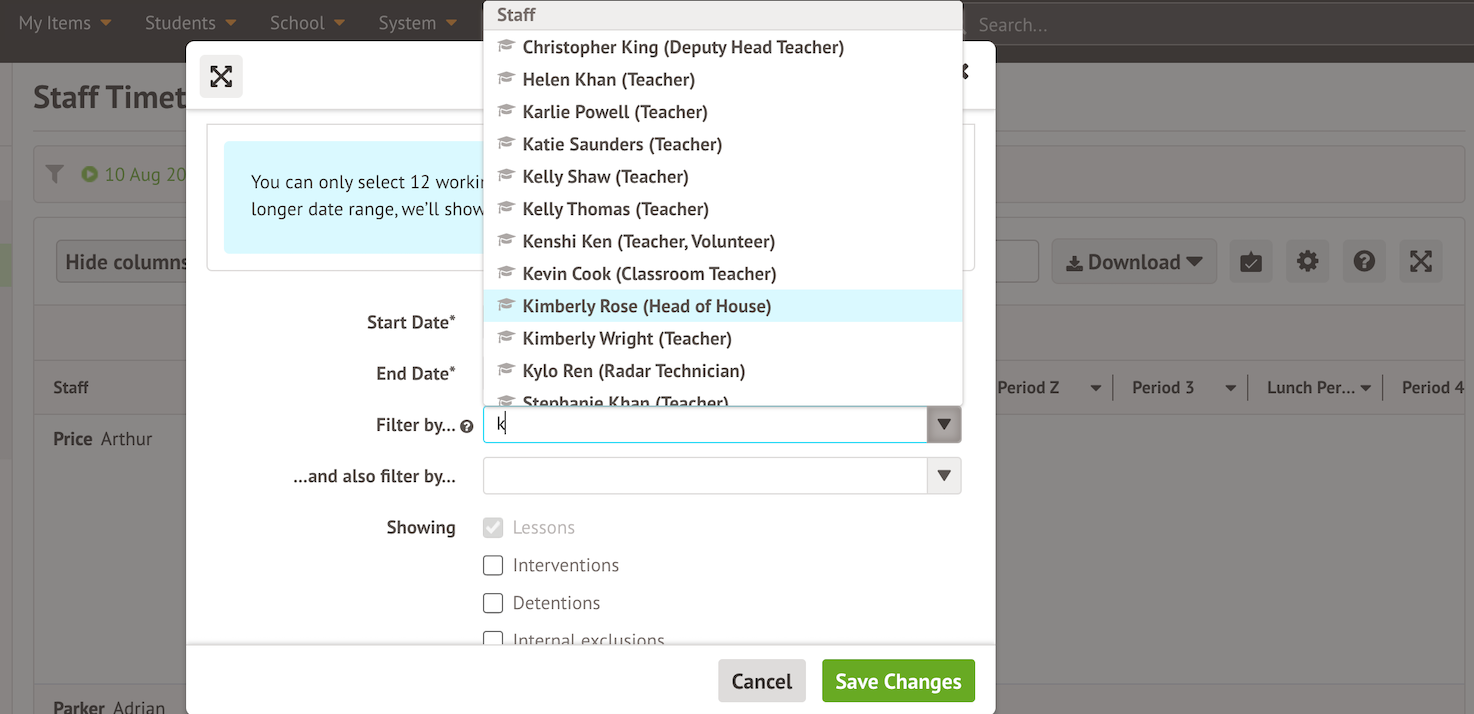Click the calendar check icon
Viewport: 1474px width, 714px height.
pyautogui.click(x=1250, y=262)
